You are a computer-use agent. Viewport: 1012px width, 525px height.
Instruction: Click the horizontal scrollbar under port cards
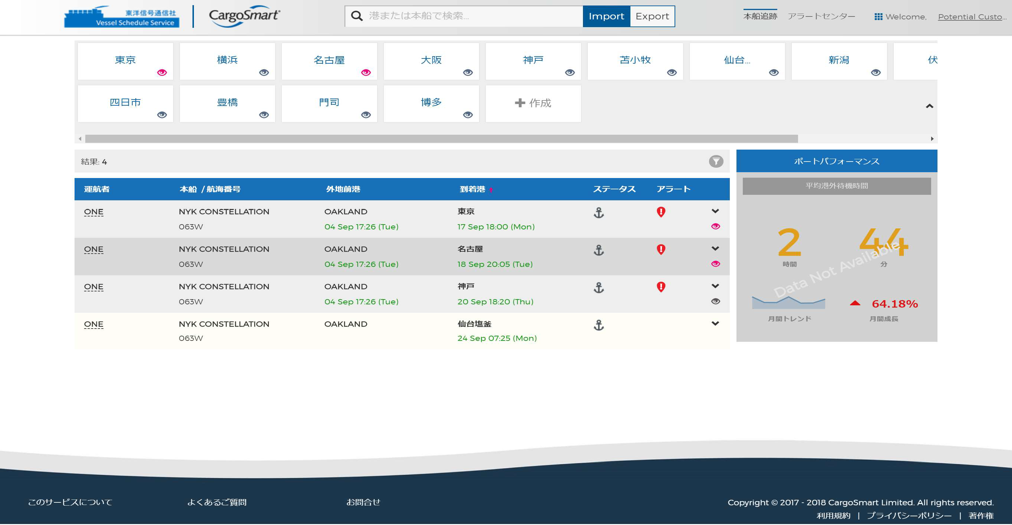tap(441, 139)
